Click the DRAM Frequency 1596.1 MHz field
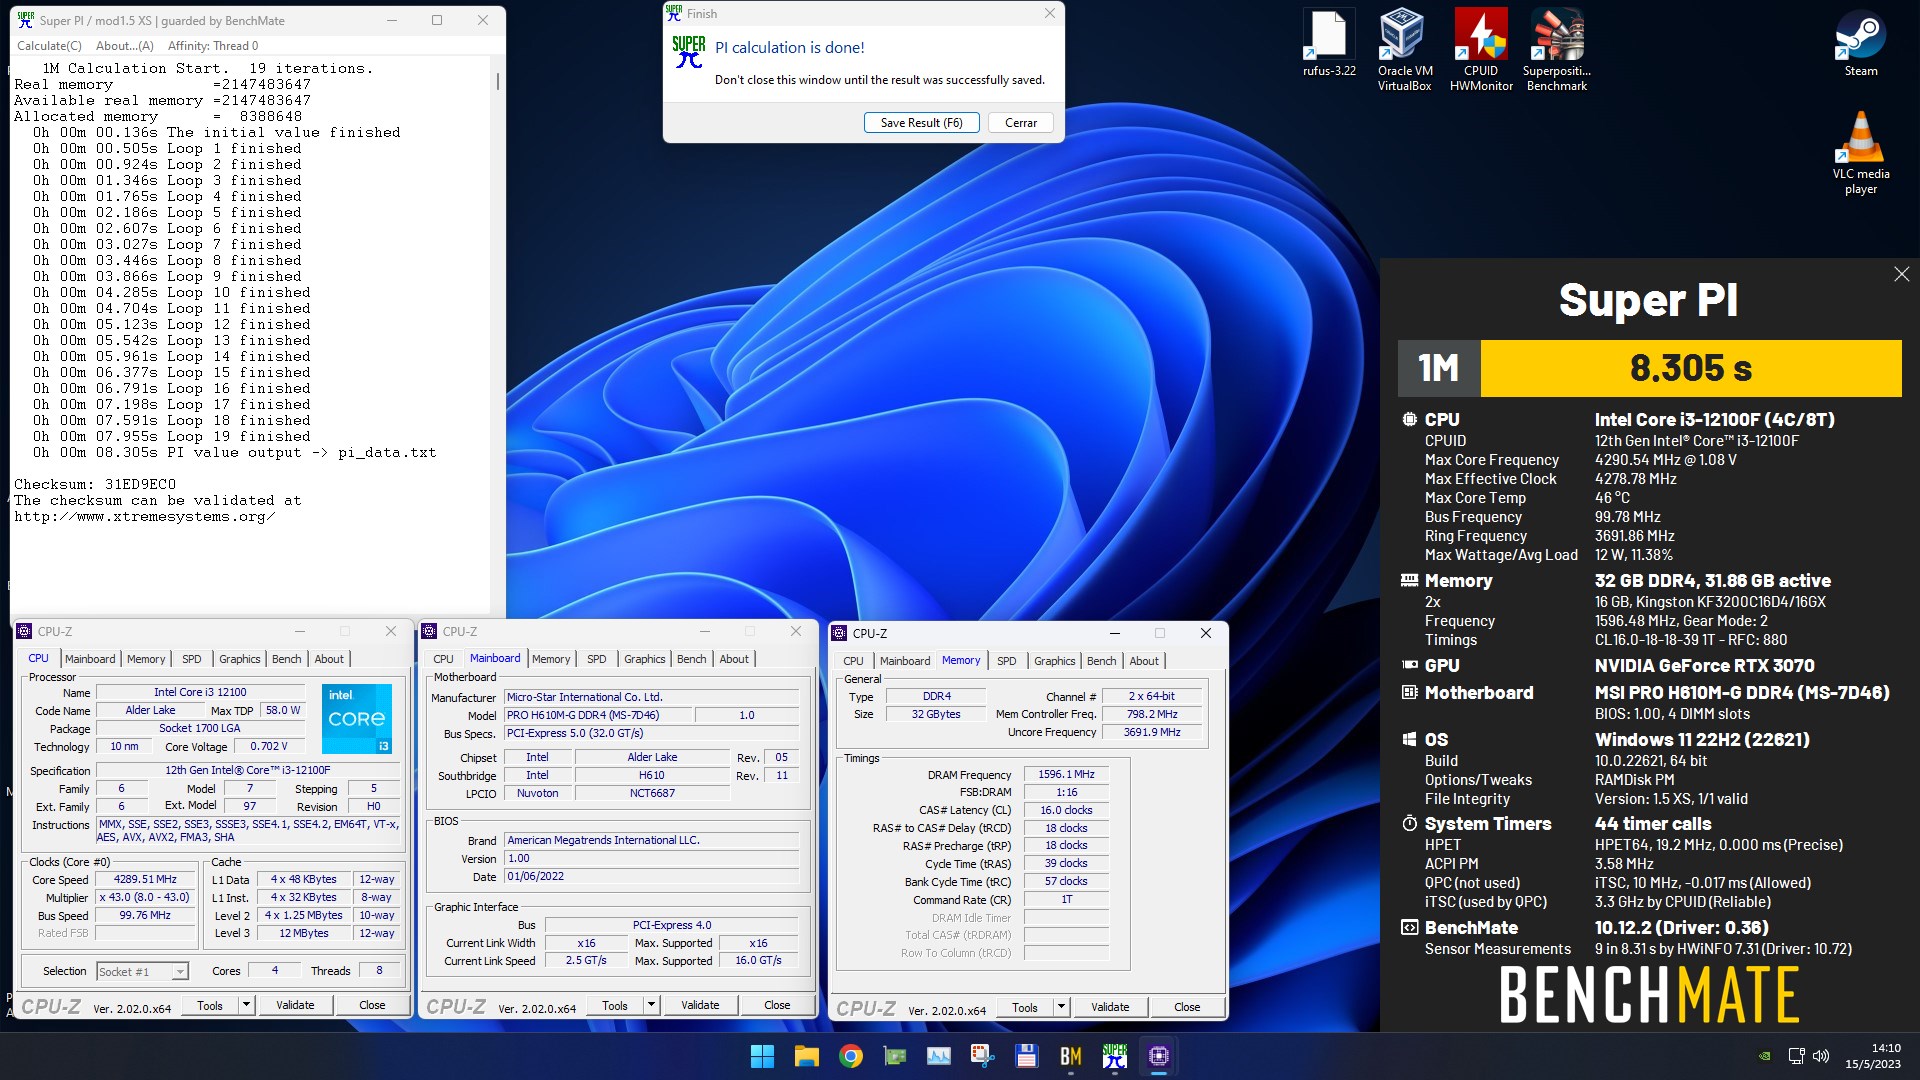The width and height of the screenshot is (1920, 1080). (x=1066, y=774)
